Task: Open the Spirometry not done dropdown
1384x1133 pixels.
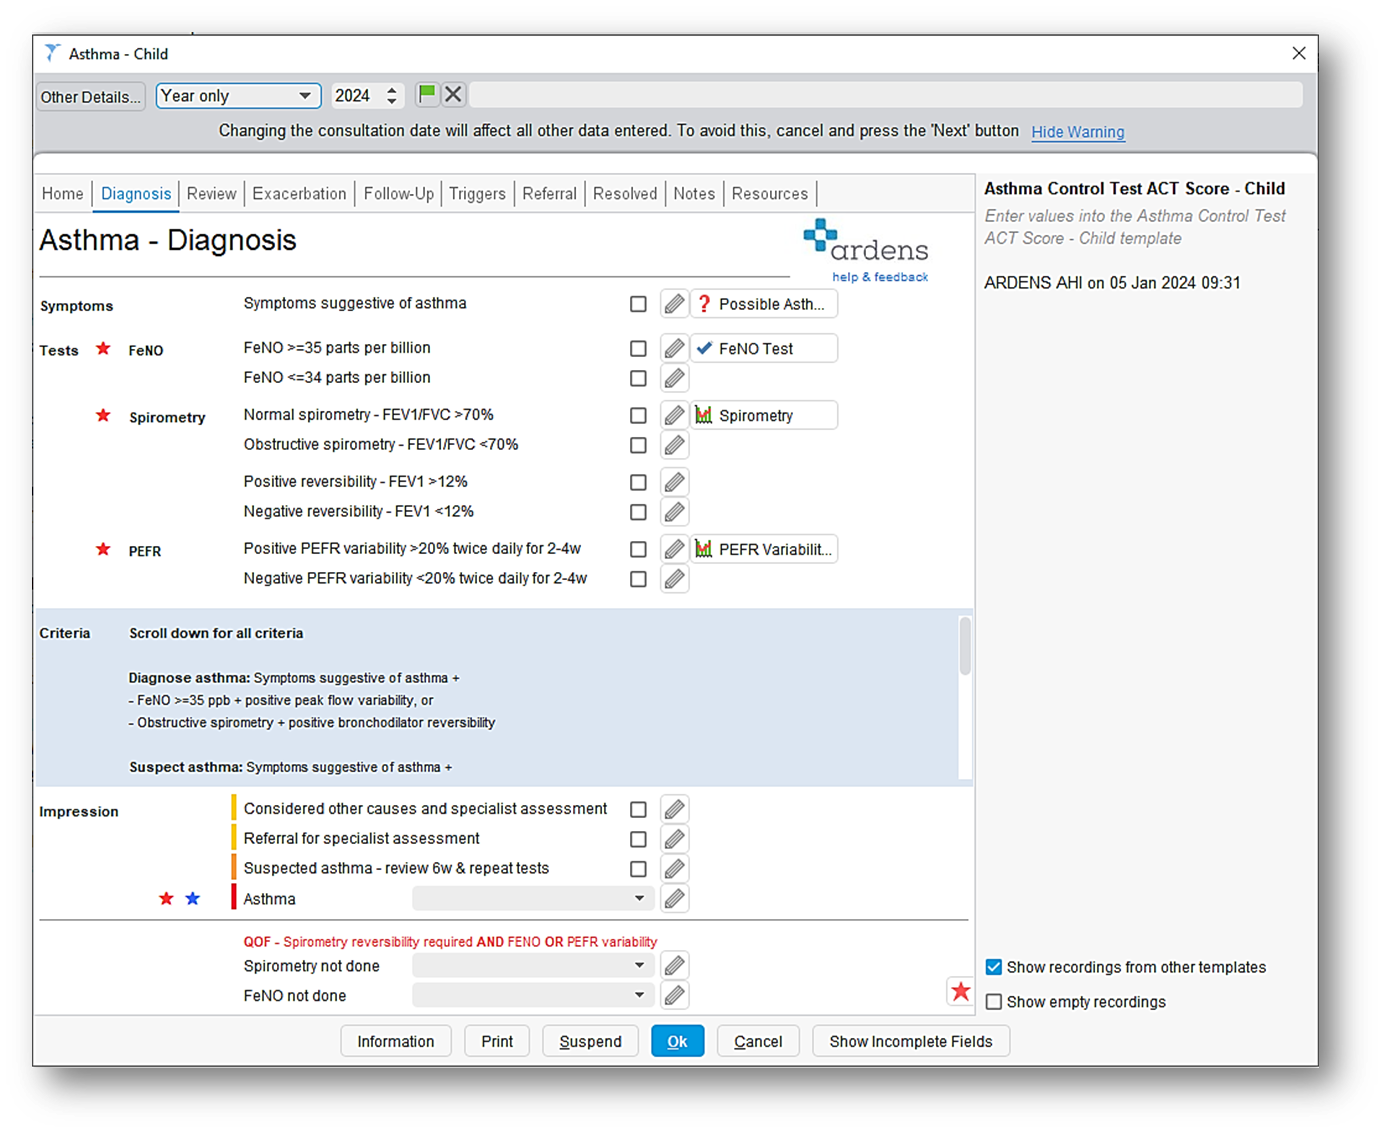Action: pos(533,966)
